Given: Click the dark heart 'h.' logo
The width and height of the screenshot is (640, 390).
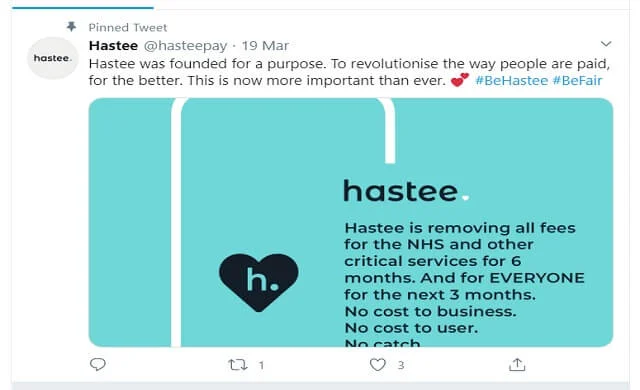Looking at the screenshot, I should [259, 282].
